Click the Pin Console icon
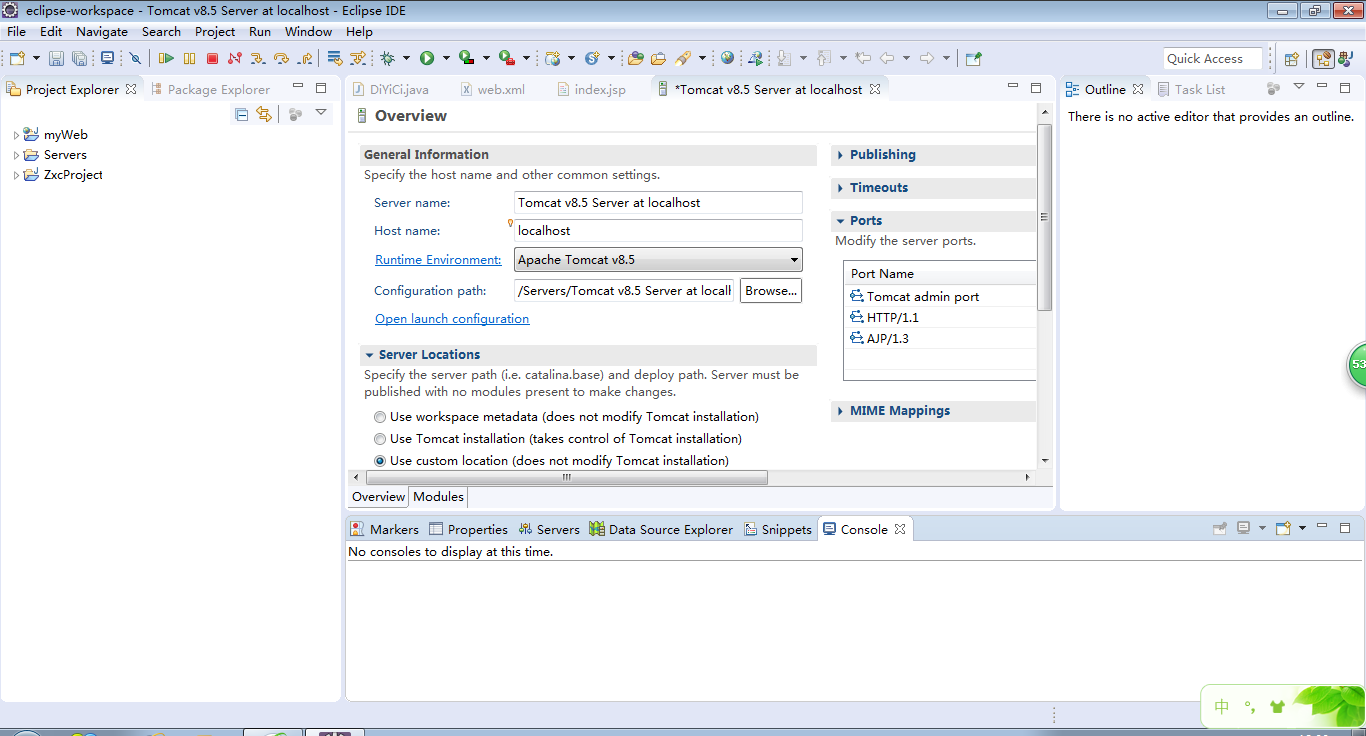1366x736 pixels. [1219, 528]
